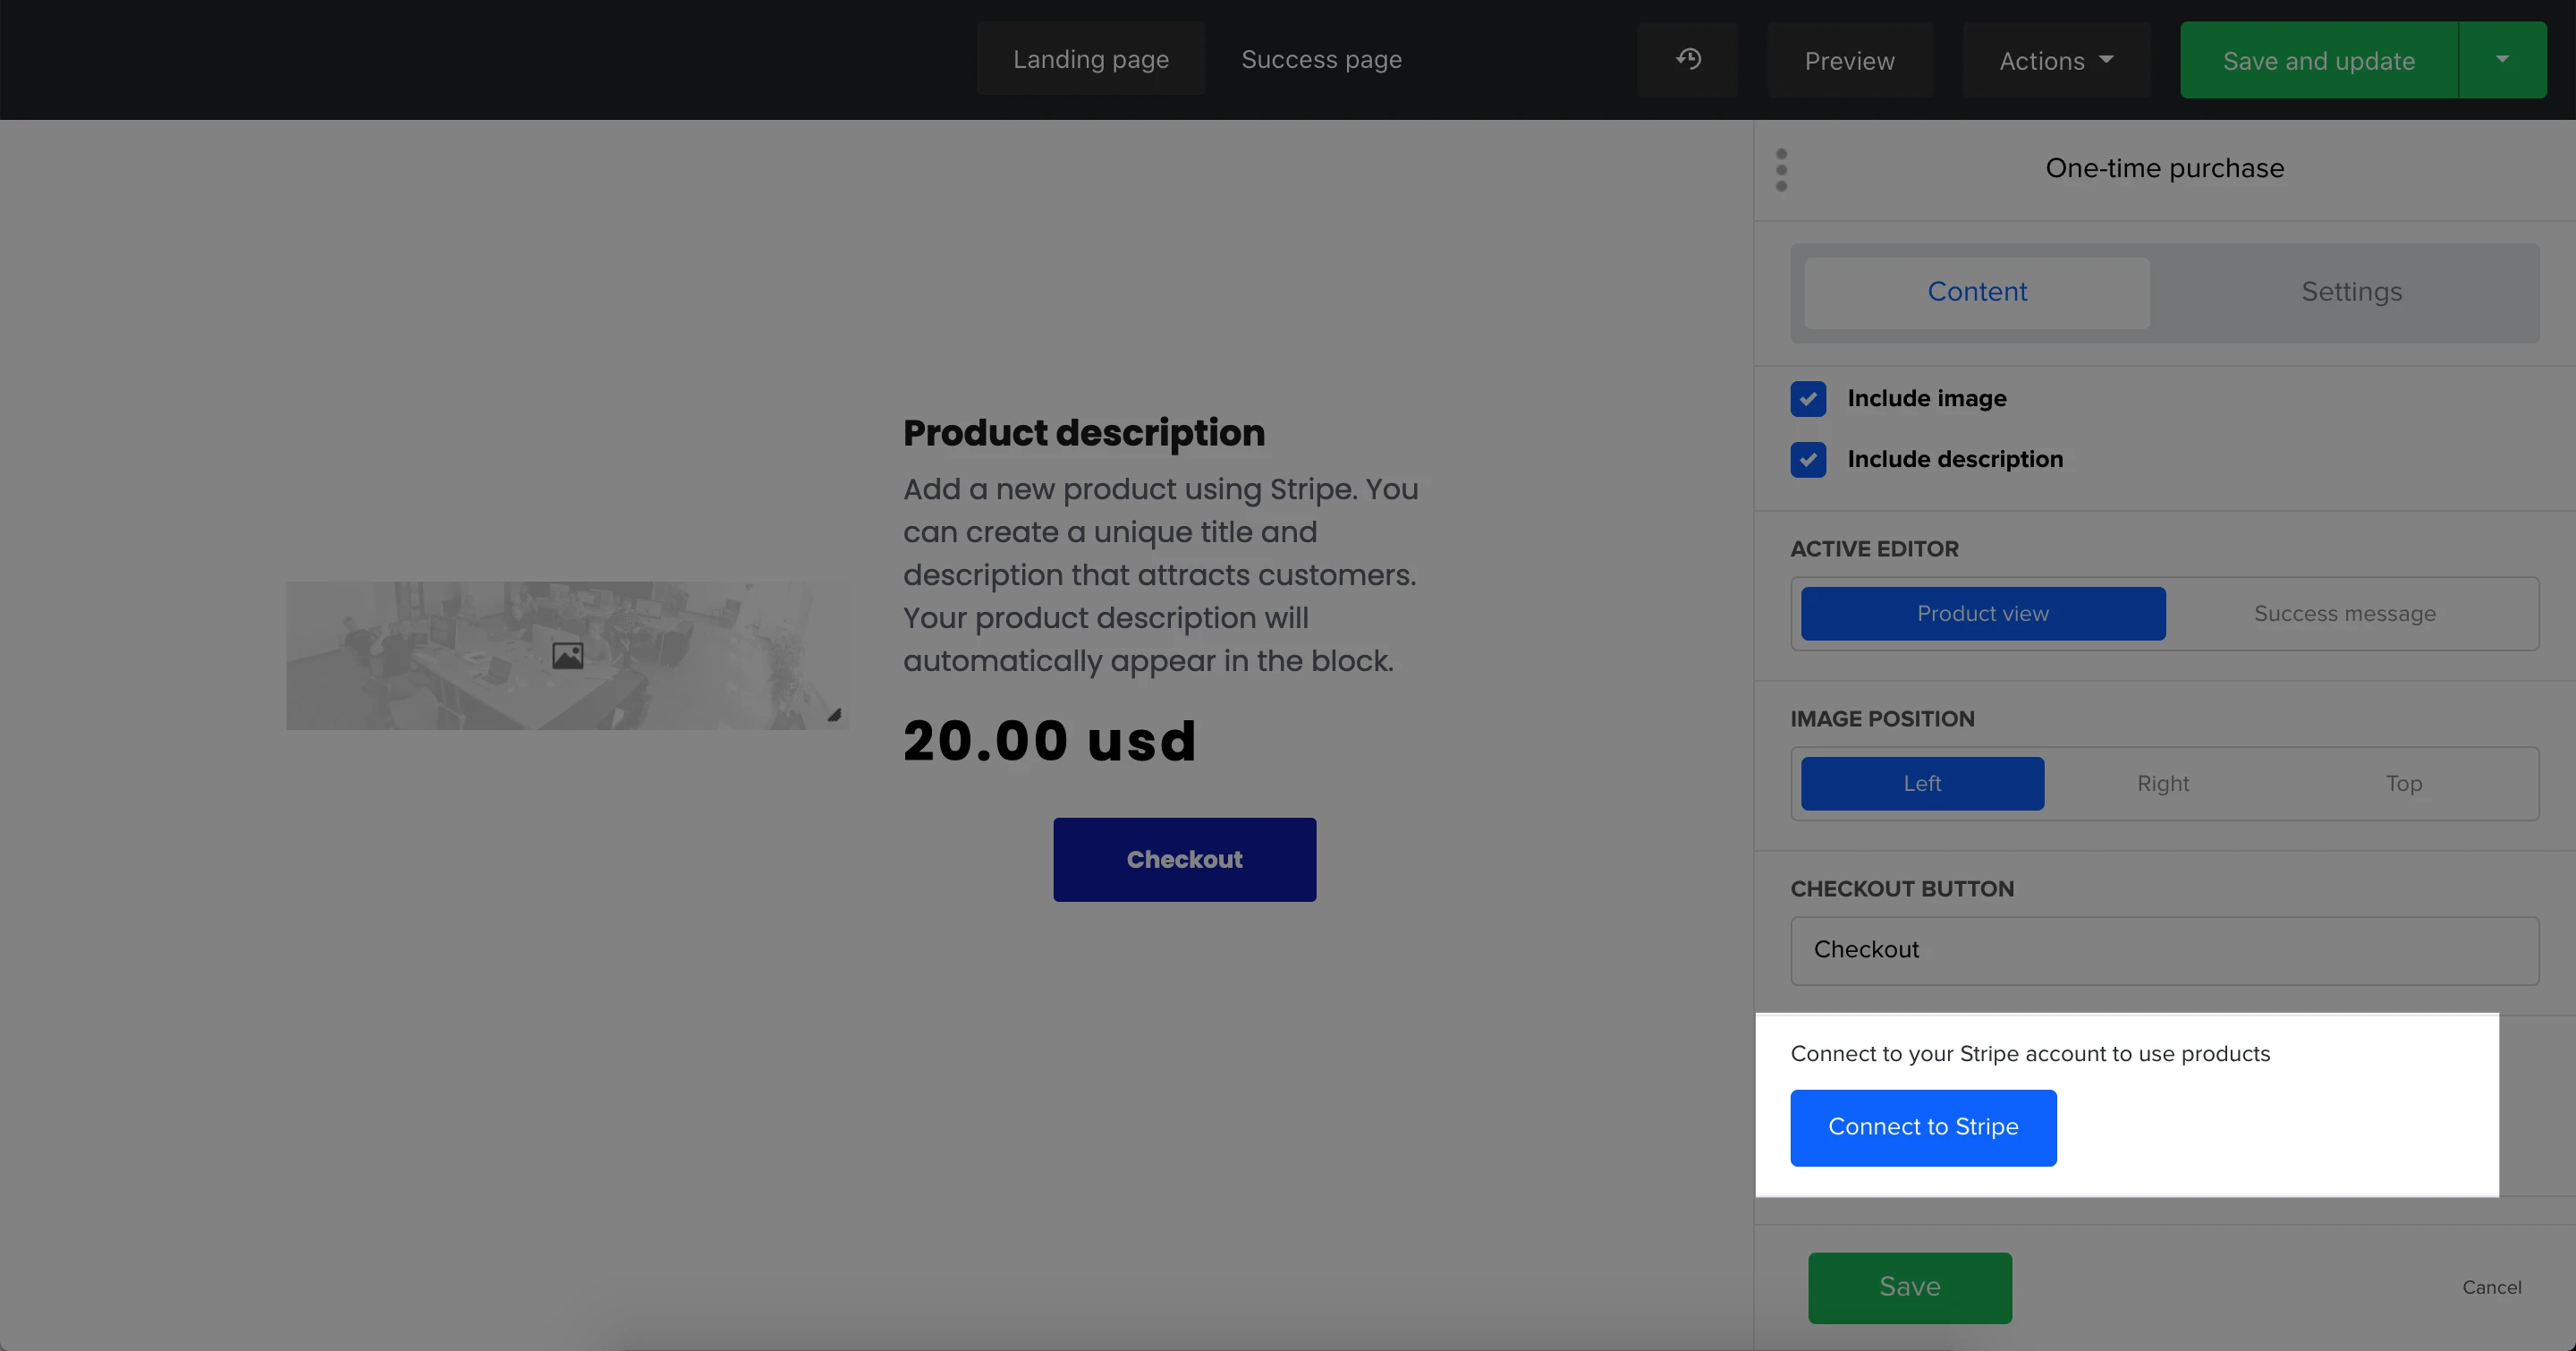The width and height of the screenshot is (2576, 1351).
Task: Click the resize handle on product image
Action: point(834,715)
